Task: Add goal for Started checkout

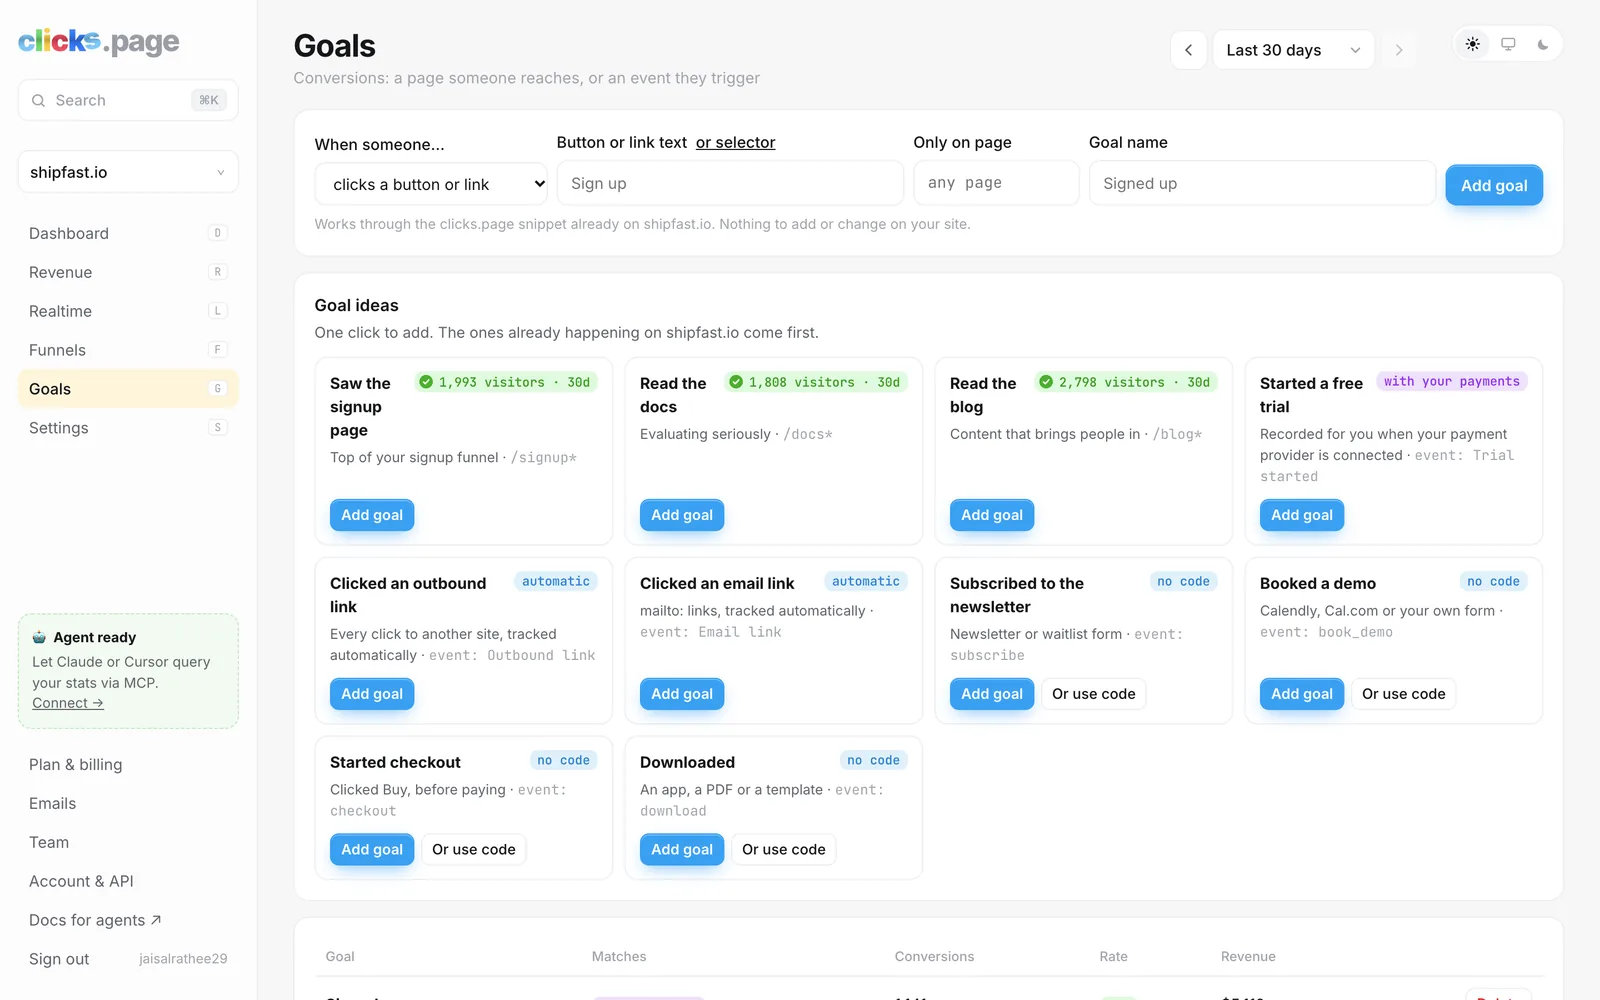Action: [372, 849]
